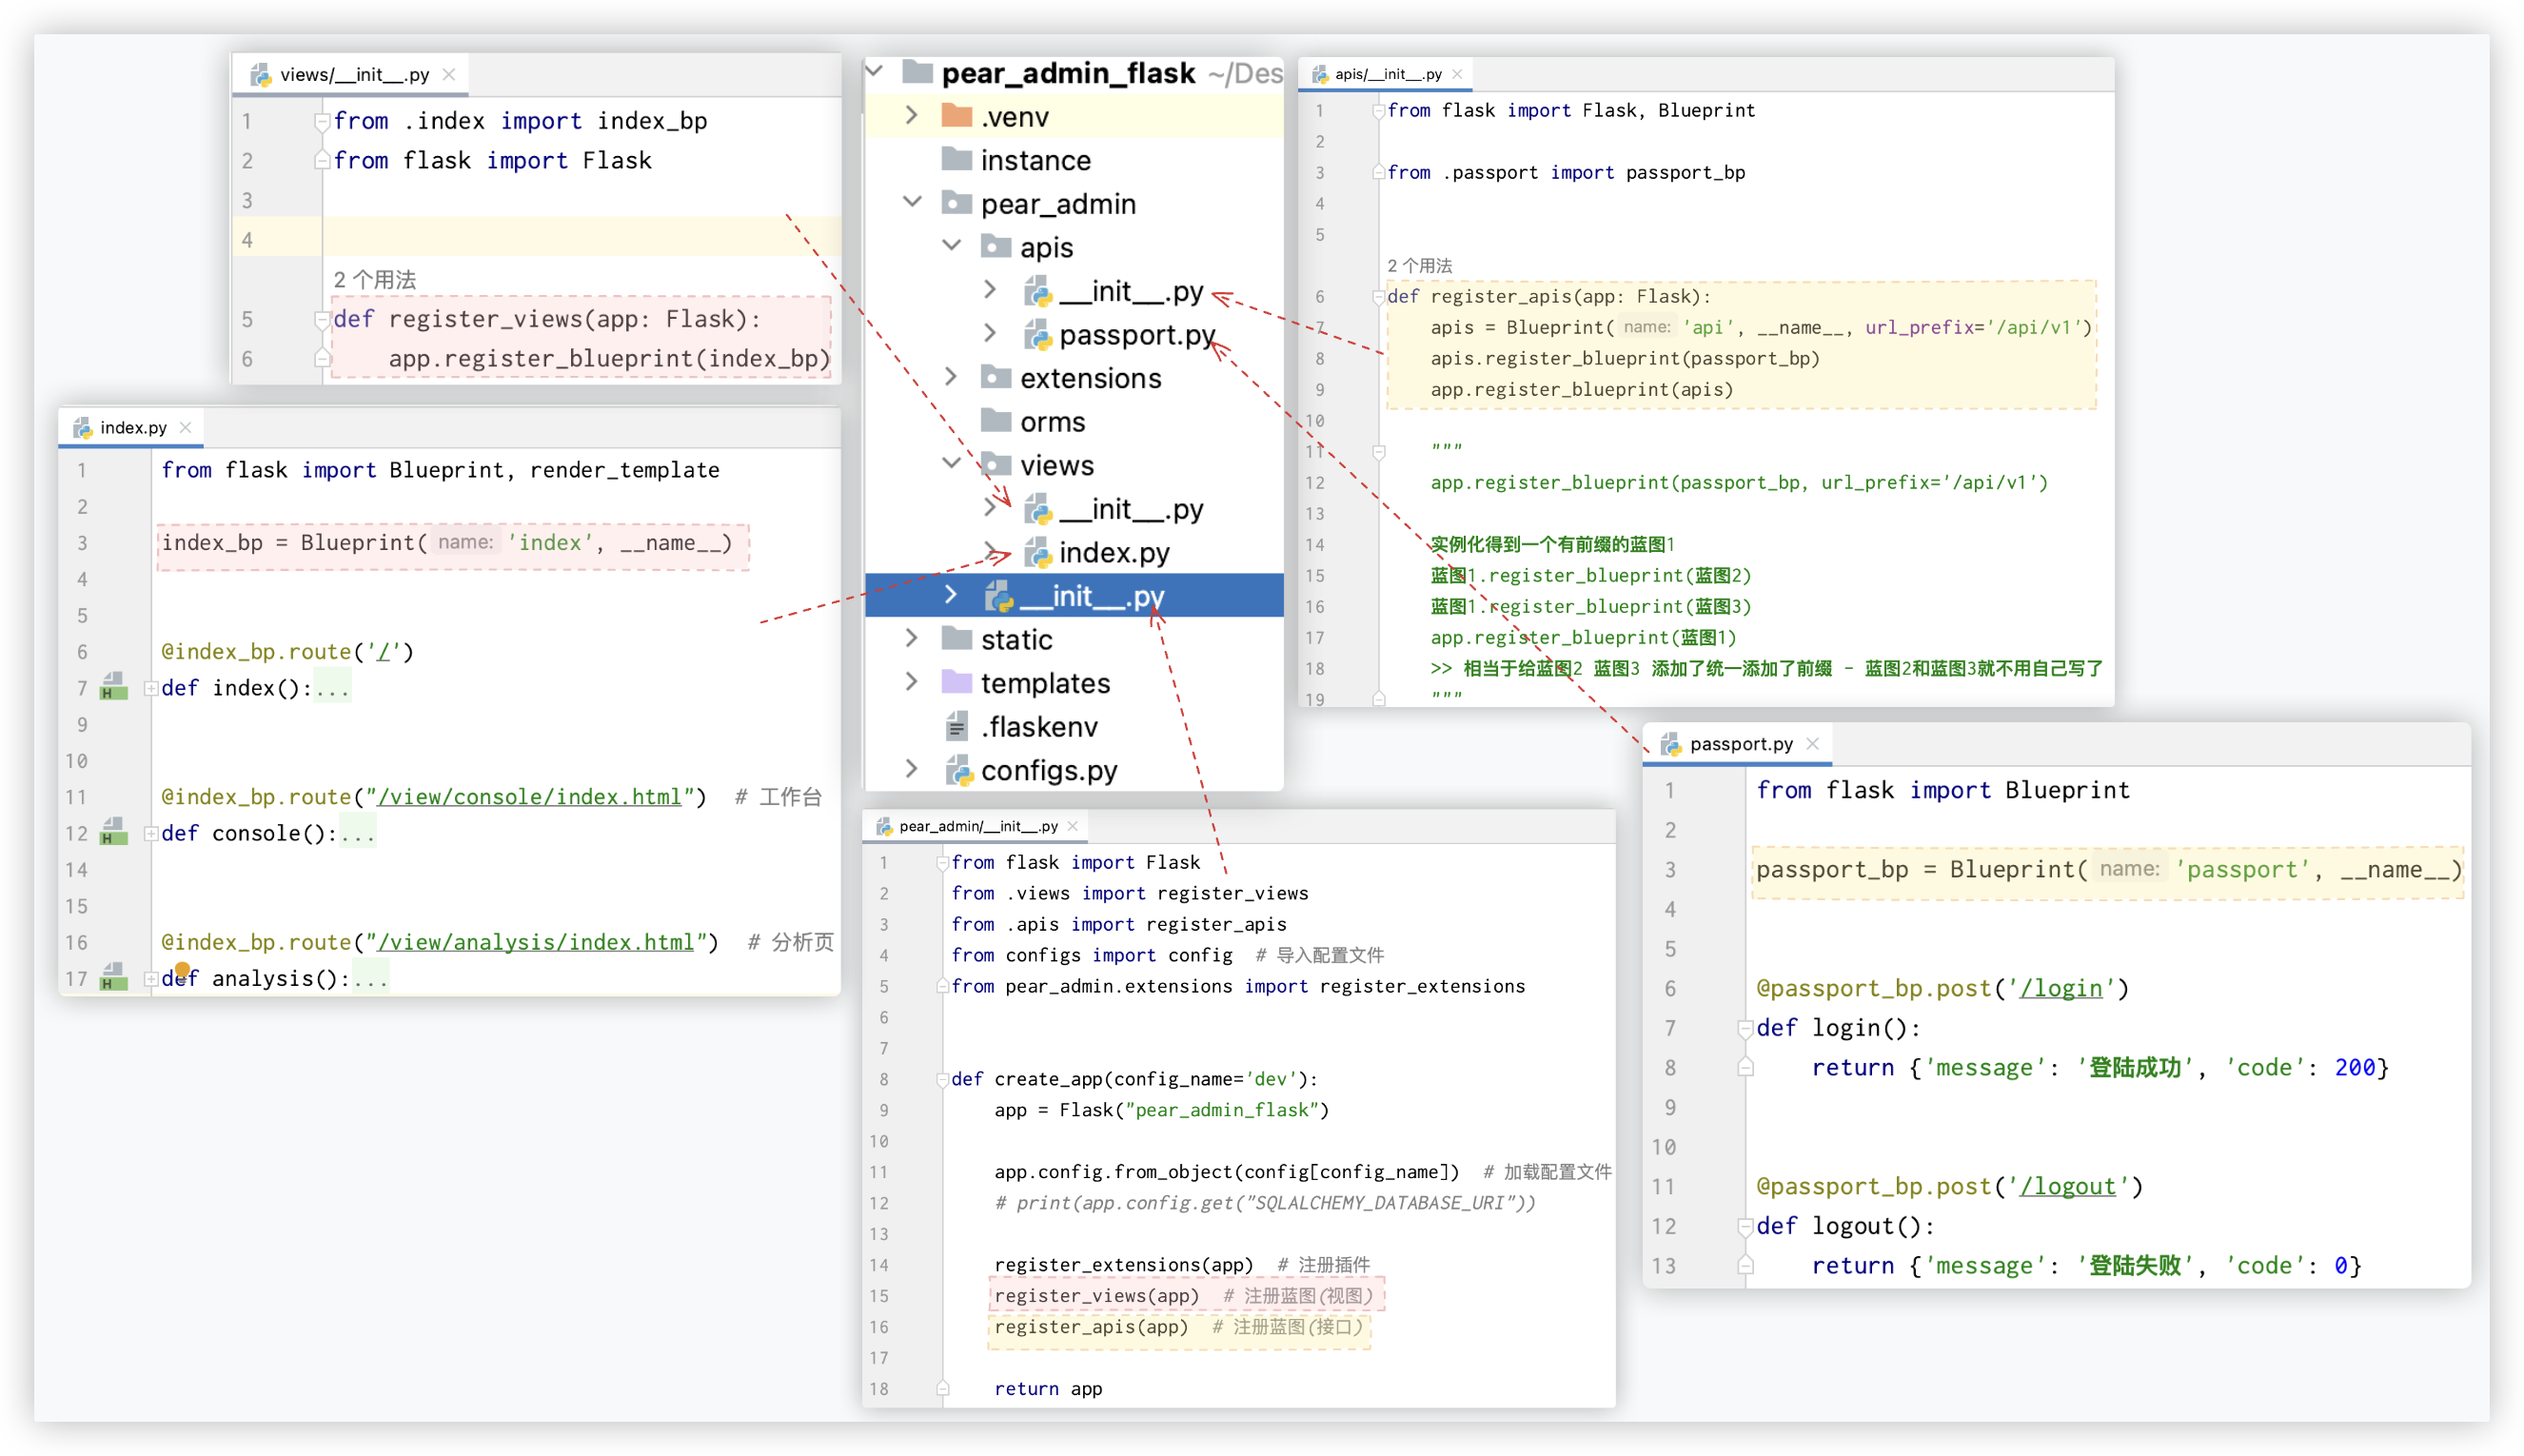Viewport: 2524px width, 1456px height.
Task: Select the pear_admin/__init__.py tab
Action: tap(977, 826)
